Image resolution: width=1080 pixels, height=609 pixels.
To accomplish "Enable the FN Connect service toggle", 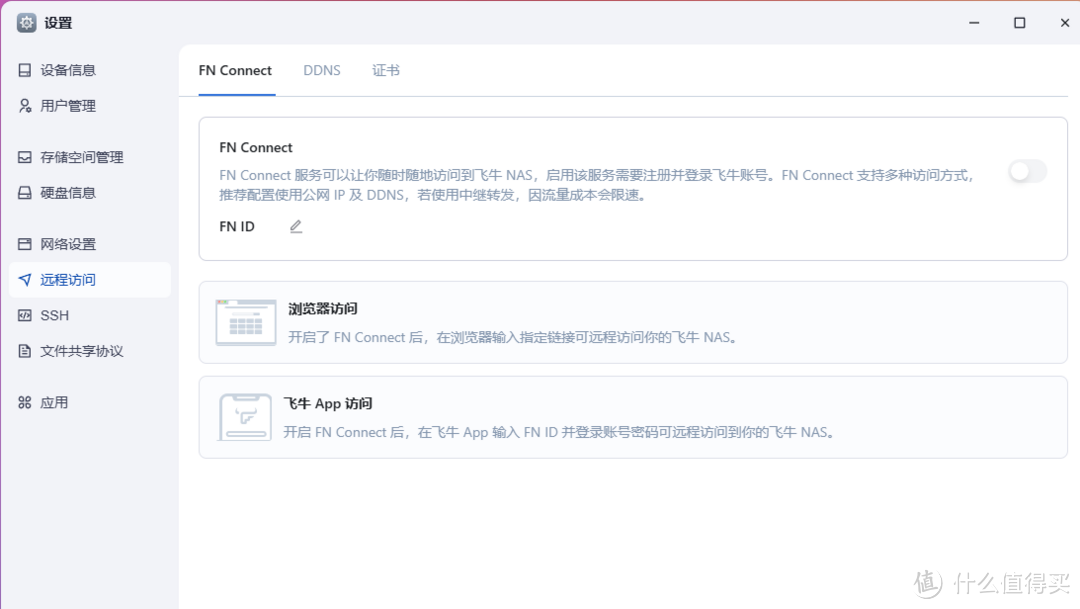I will point(1027,172).
